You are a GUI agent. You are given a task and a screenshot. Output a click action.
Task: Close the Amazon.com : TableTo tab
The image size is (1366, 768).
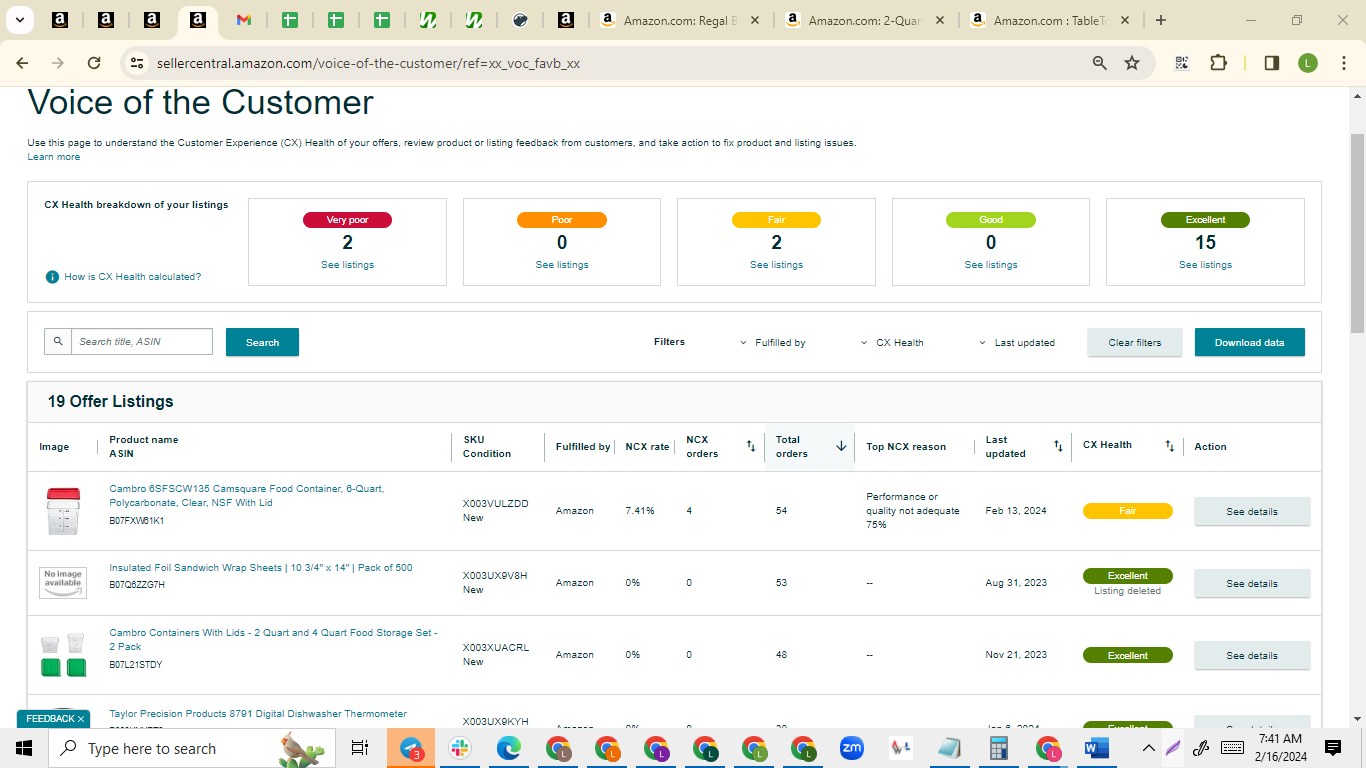coord(1124,20)
